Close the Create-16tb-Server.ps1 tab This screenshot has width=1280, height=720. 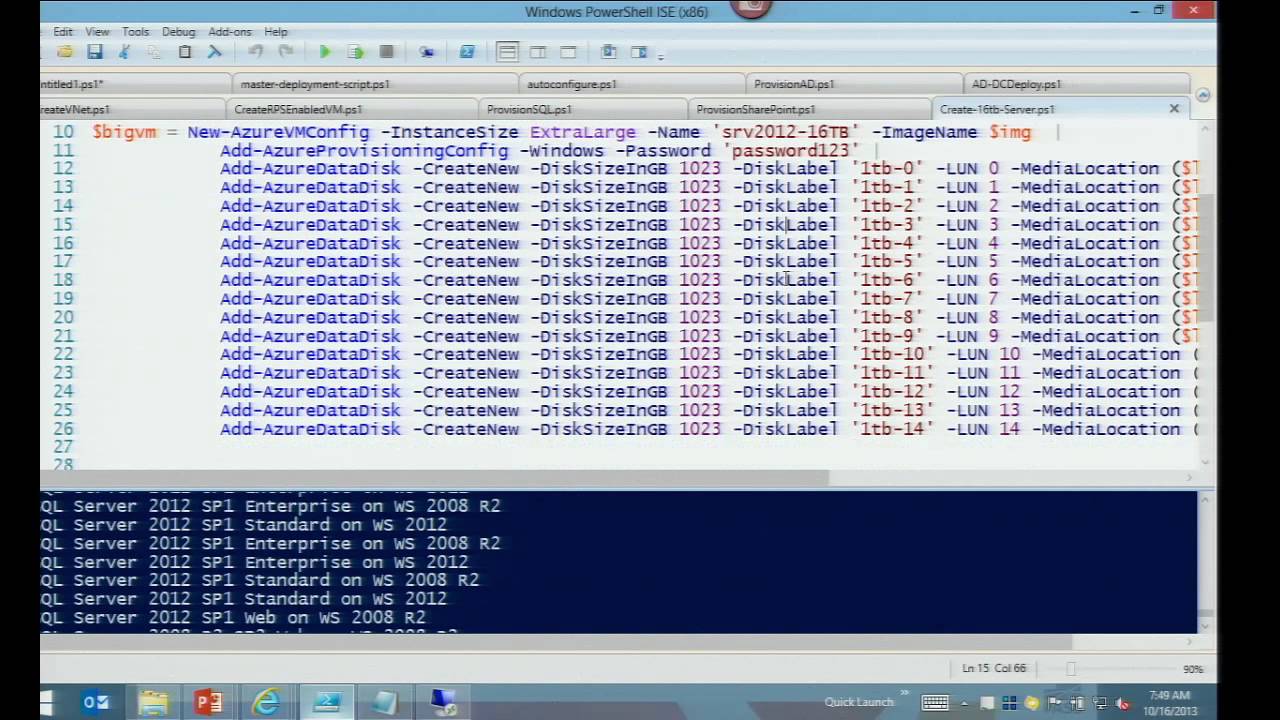pos(1174,108)
